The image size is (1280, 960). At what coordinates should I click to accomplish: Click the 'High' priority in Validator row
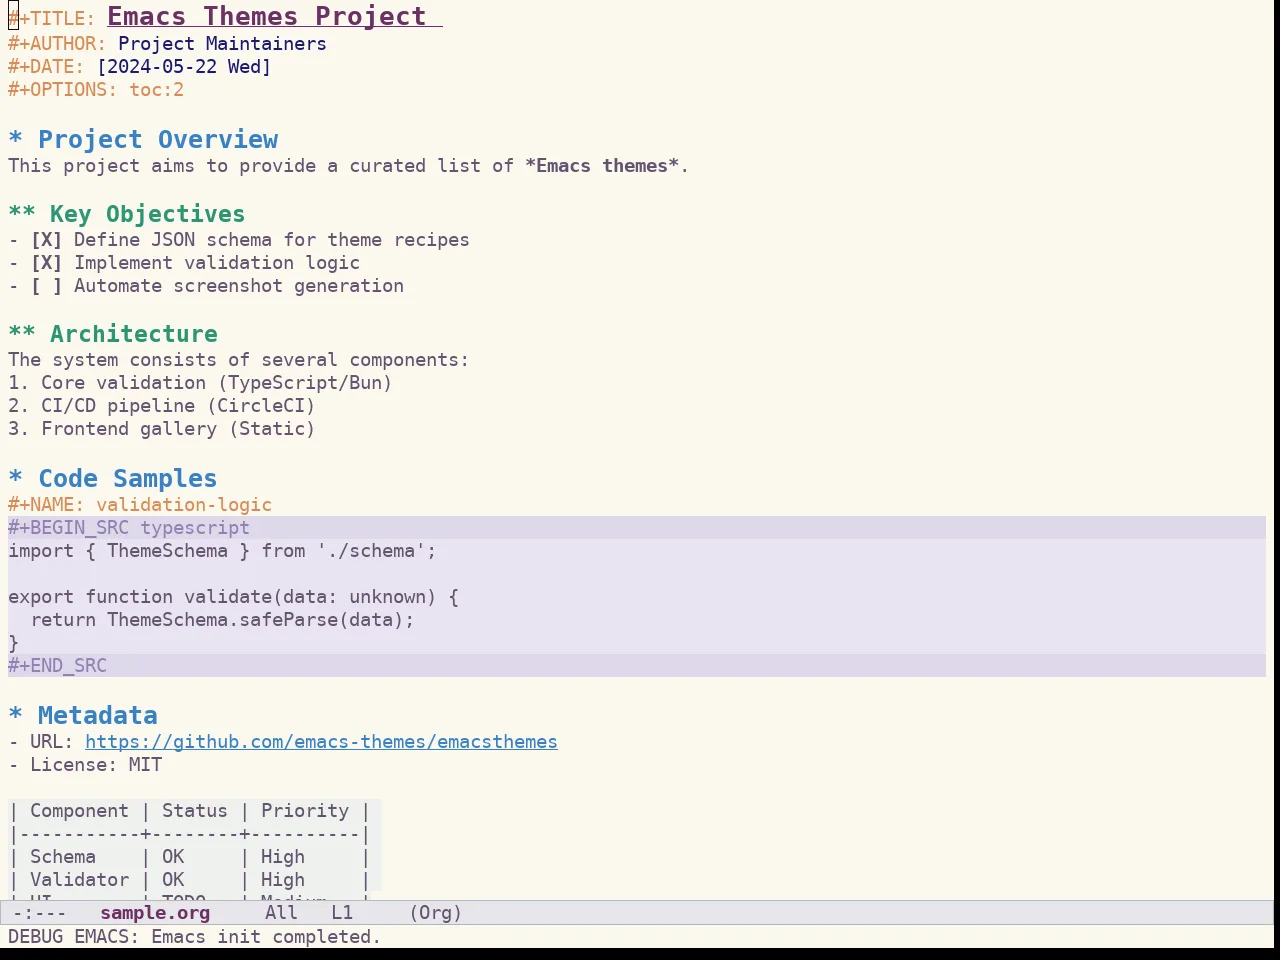tap(283, 880)
